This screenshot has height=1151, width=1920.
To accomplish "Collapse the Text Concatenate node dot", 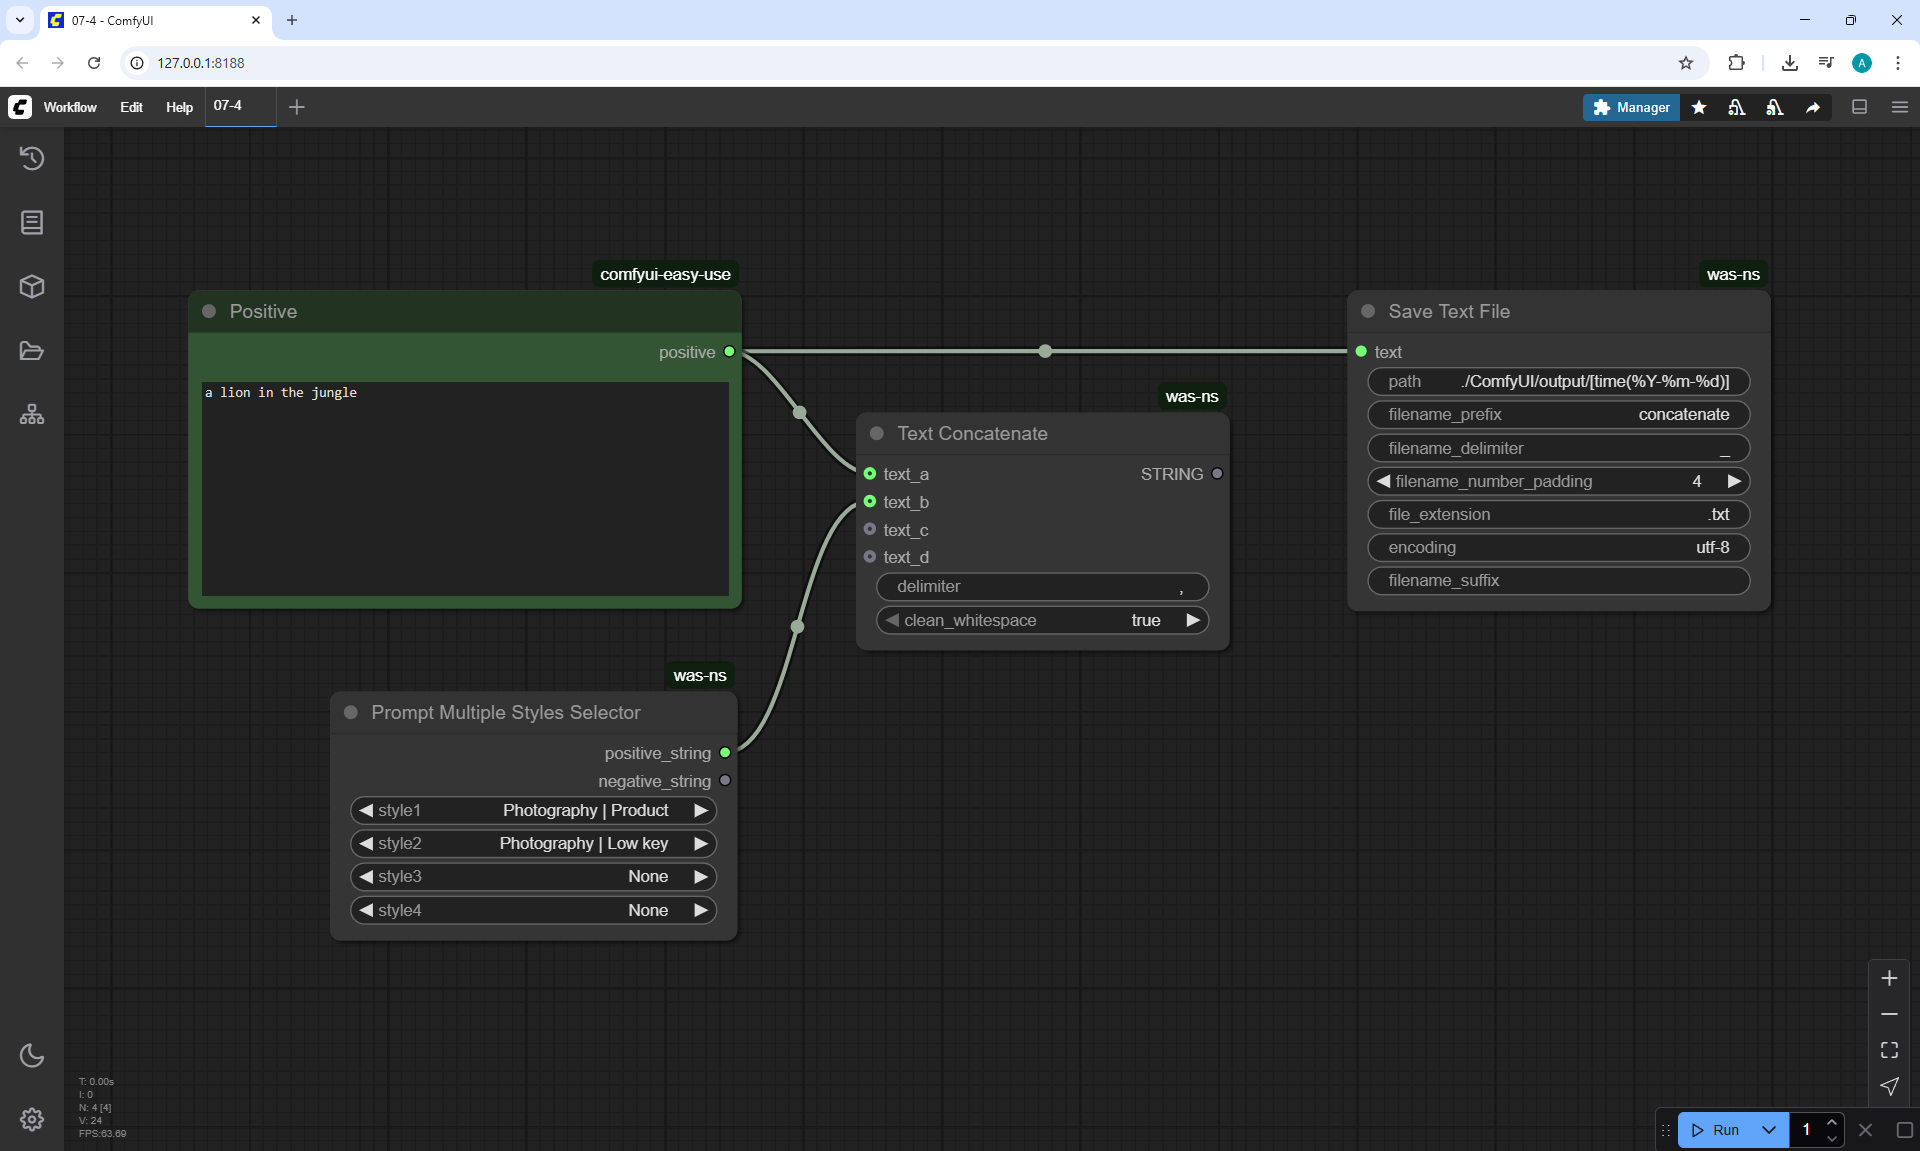I will [x=877, y=433].
